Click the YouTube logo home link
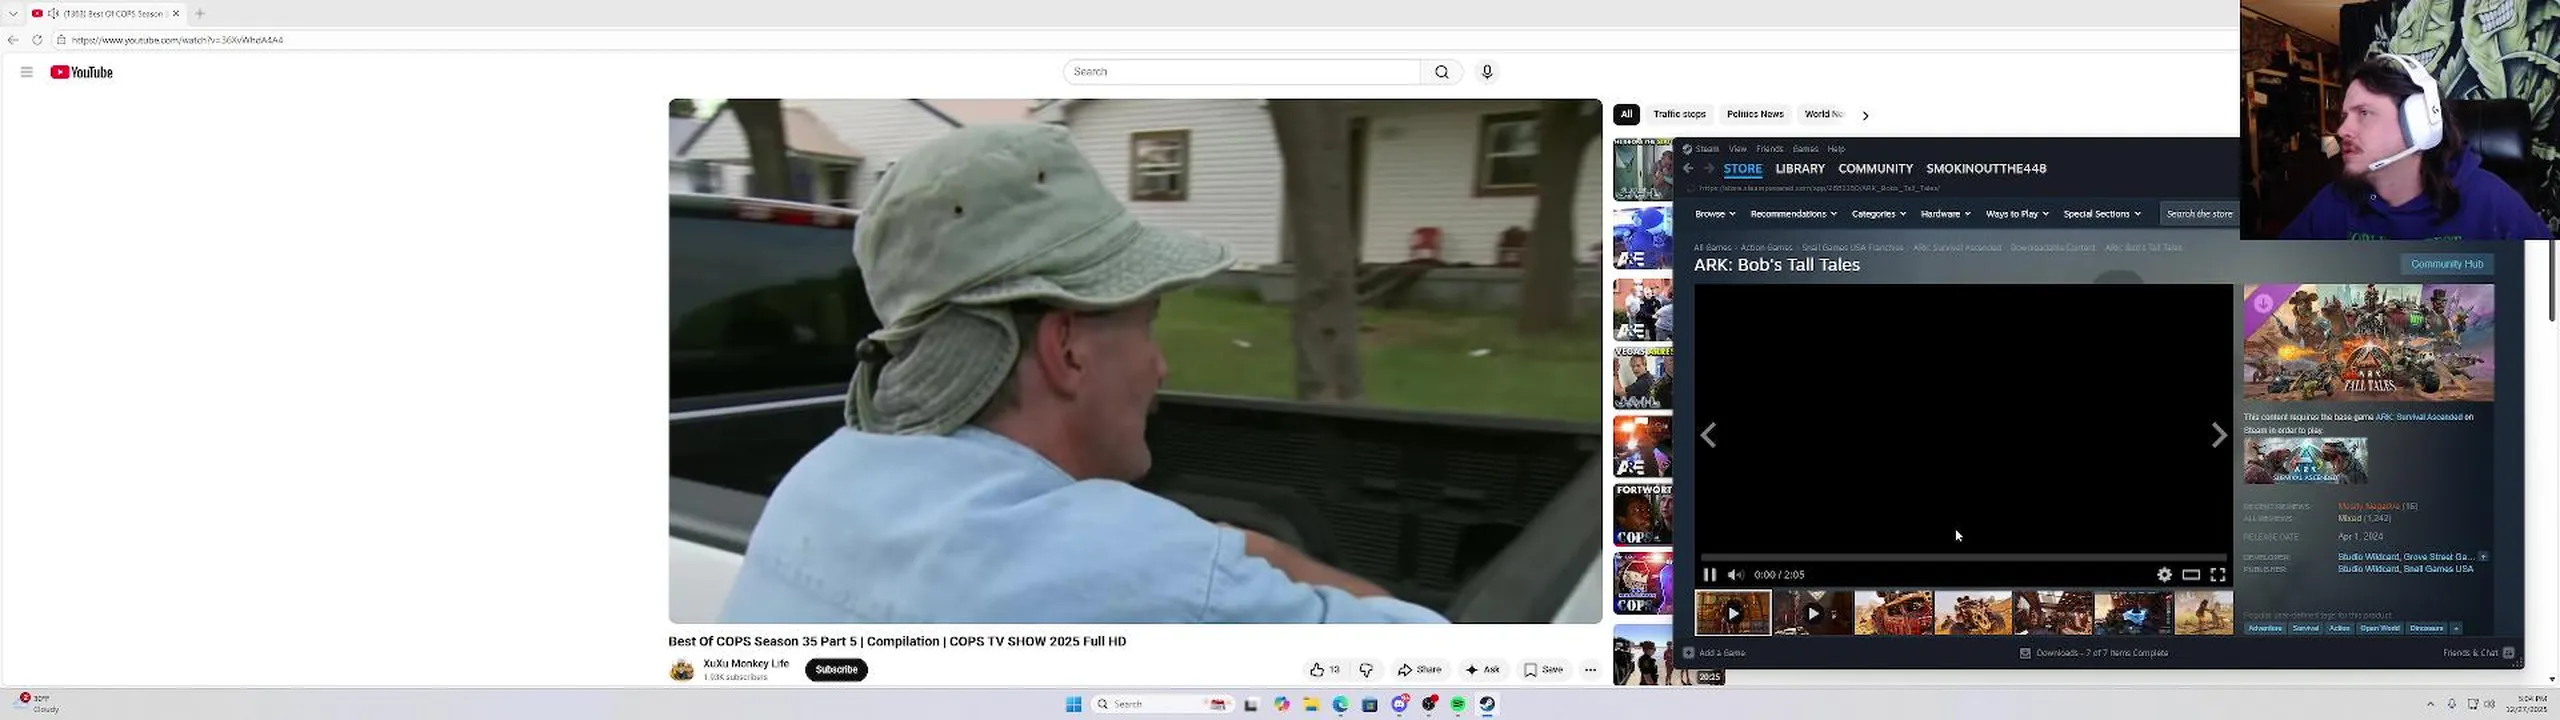Image resolution: width=2560 pixels, height=720 pixels. tap(82, 72)
